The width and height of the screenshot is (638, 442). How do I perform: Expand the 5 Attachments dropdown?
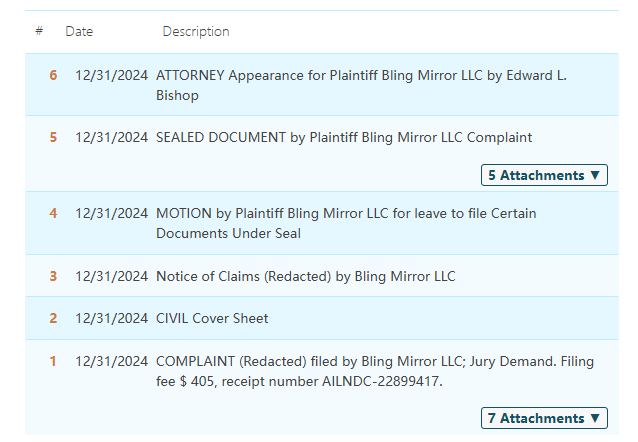[544, 175]
